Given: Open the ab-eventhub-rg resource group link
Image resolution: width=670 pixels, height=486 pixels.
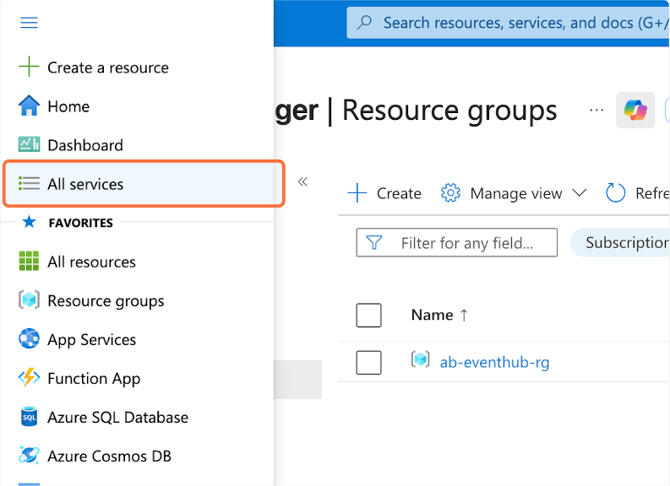Looking at the screenshot, I should 494,362.
